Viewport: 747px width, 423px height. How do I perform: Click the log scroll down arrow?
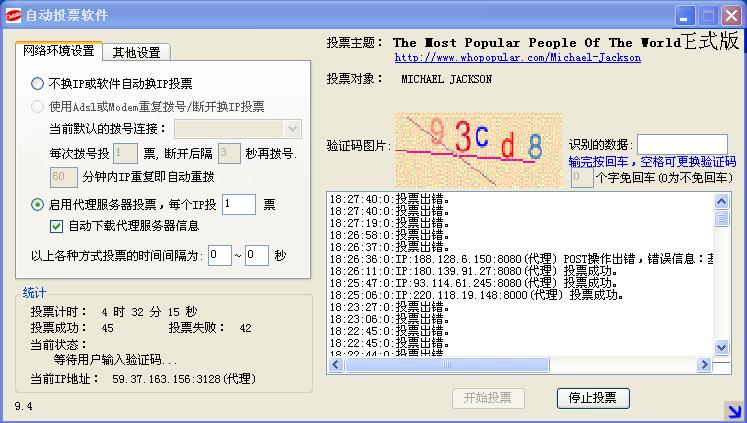pyautogui.click(x=721, y=347)
